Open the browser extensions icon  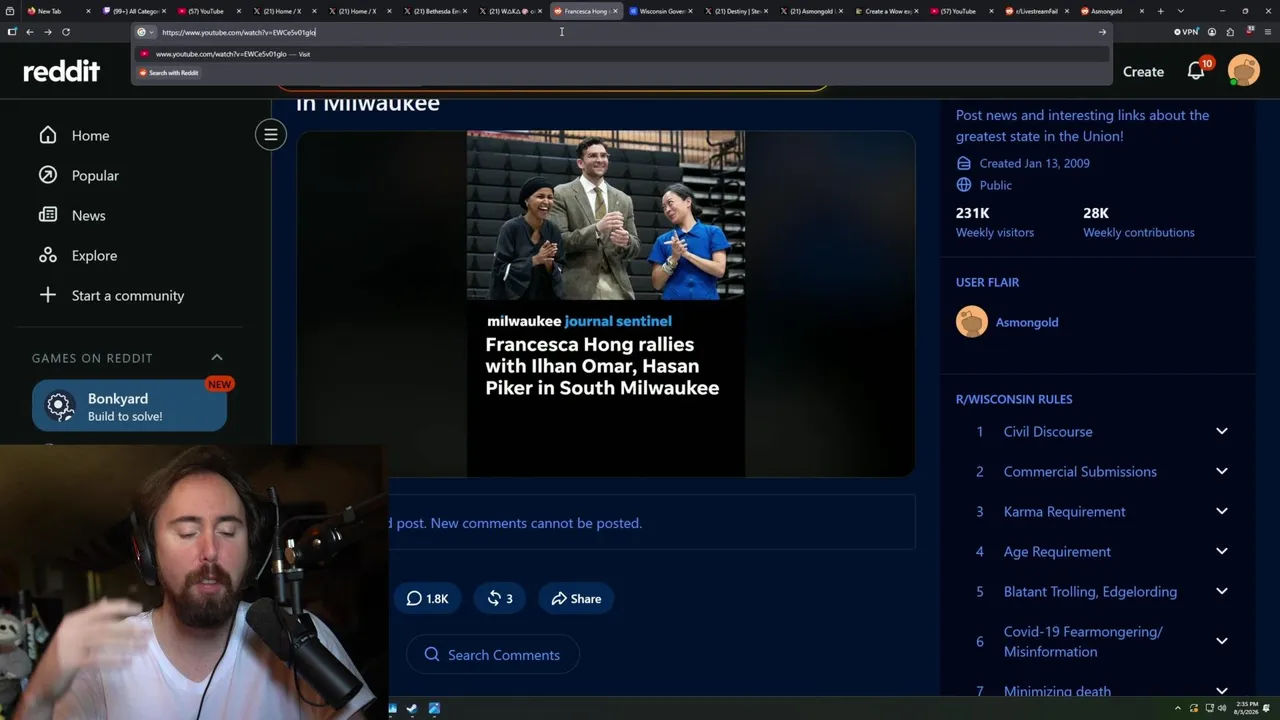coord(1230,32)
